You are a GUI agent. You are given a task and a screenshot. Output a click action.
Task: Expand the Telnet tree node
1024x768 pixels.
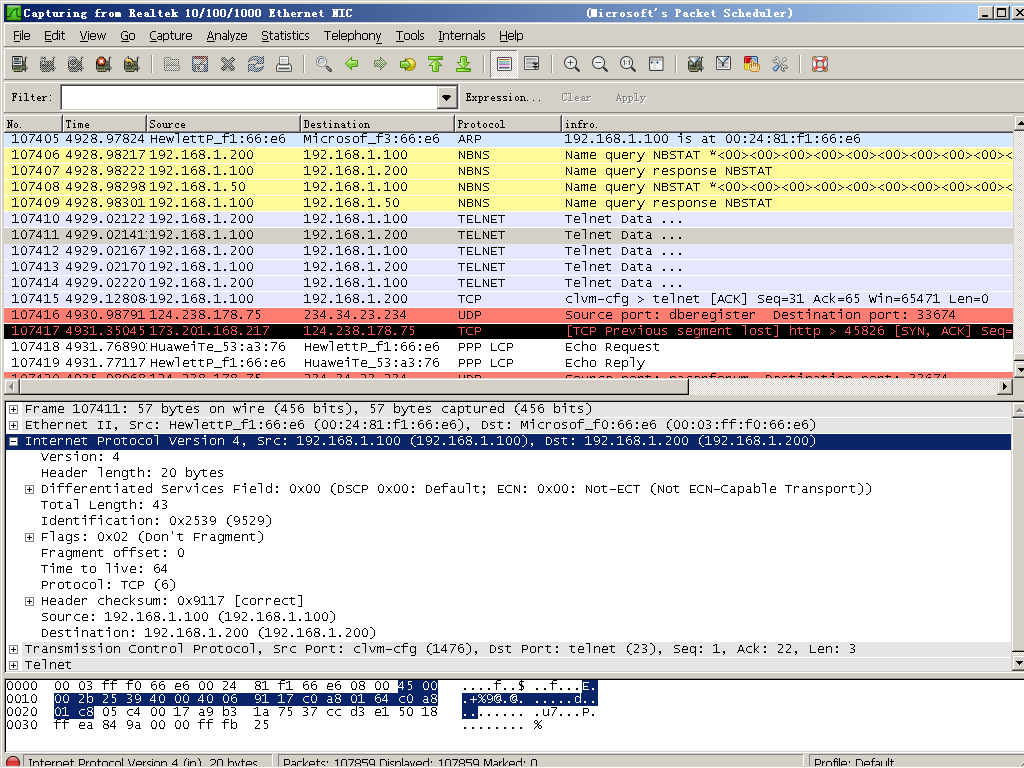[x=13, y=665]
